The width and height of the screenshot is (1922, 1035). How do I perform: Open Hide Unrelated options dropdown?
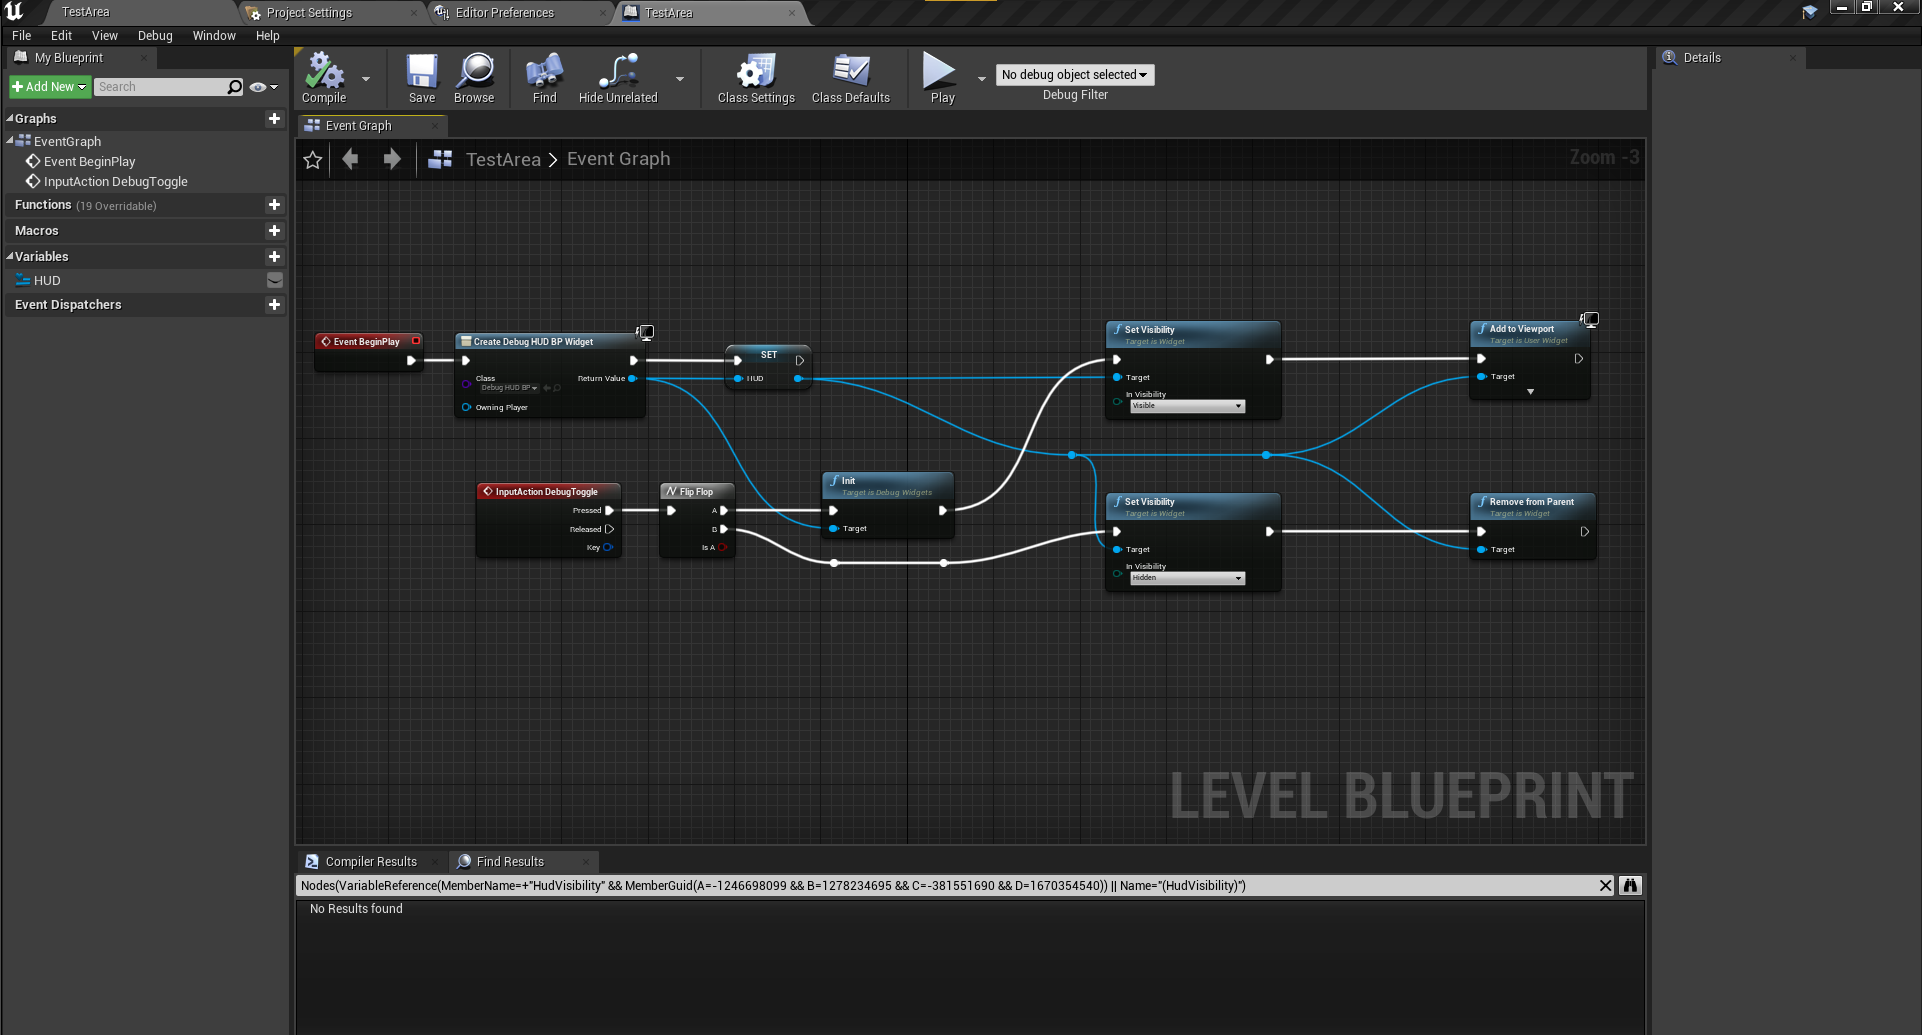680,79
